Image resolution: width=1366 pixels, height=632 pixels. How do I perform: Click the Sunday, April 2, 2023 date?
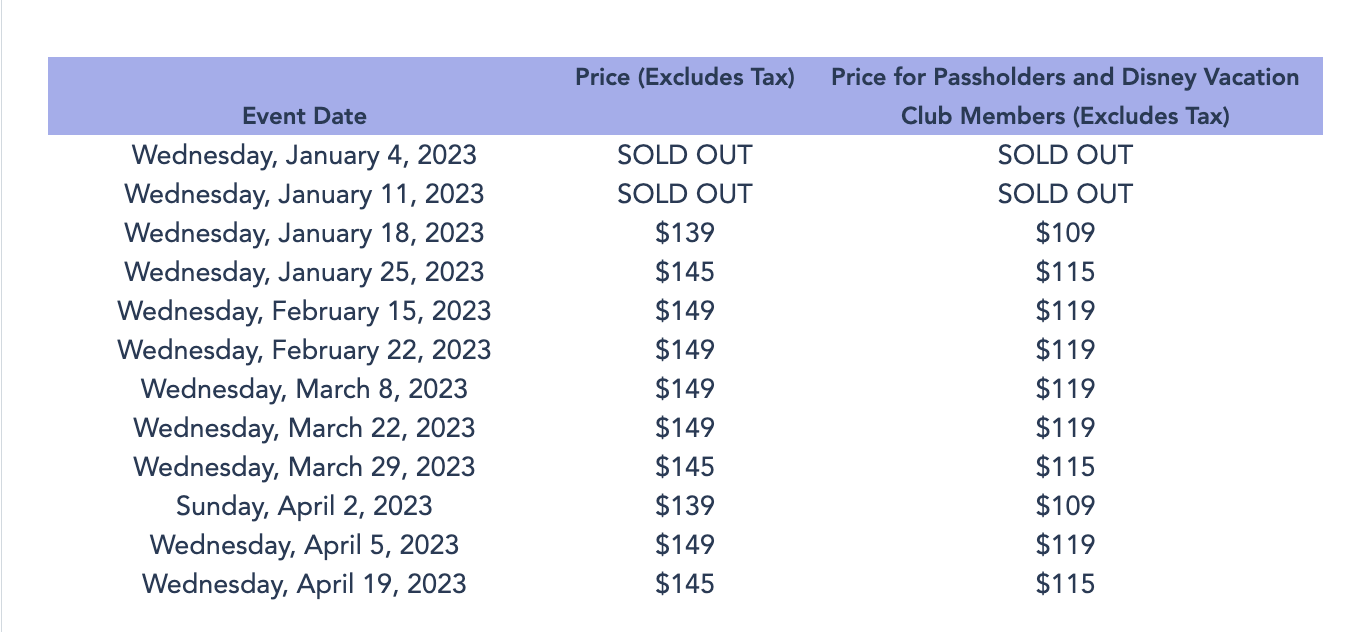coord(304,506)
